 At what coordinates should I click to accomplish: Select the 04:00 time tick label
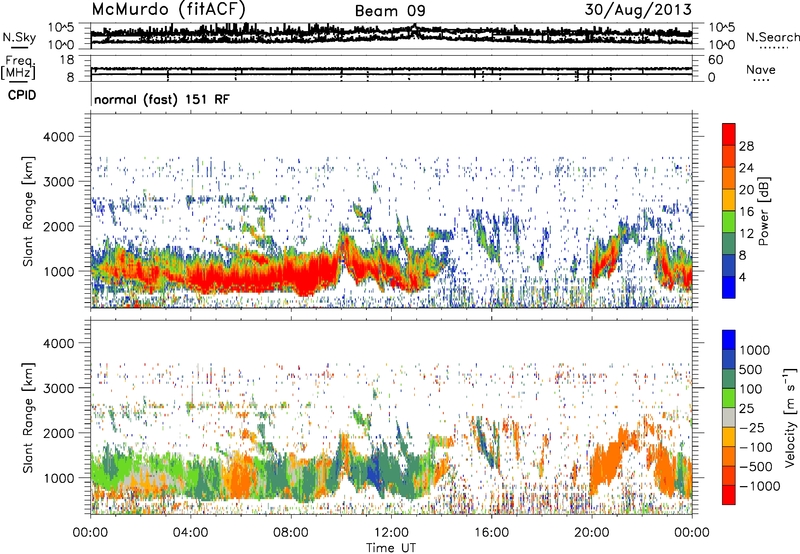tap(190, 533)
